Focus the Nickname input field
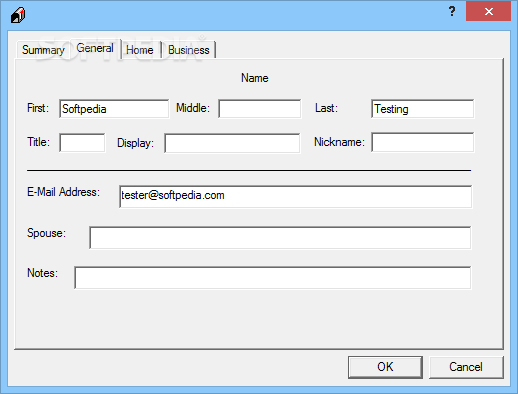This screenshot has width=518, height=394. pos(423,142)
